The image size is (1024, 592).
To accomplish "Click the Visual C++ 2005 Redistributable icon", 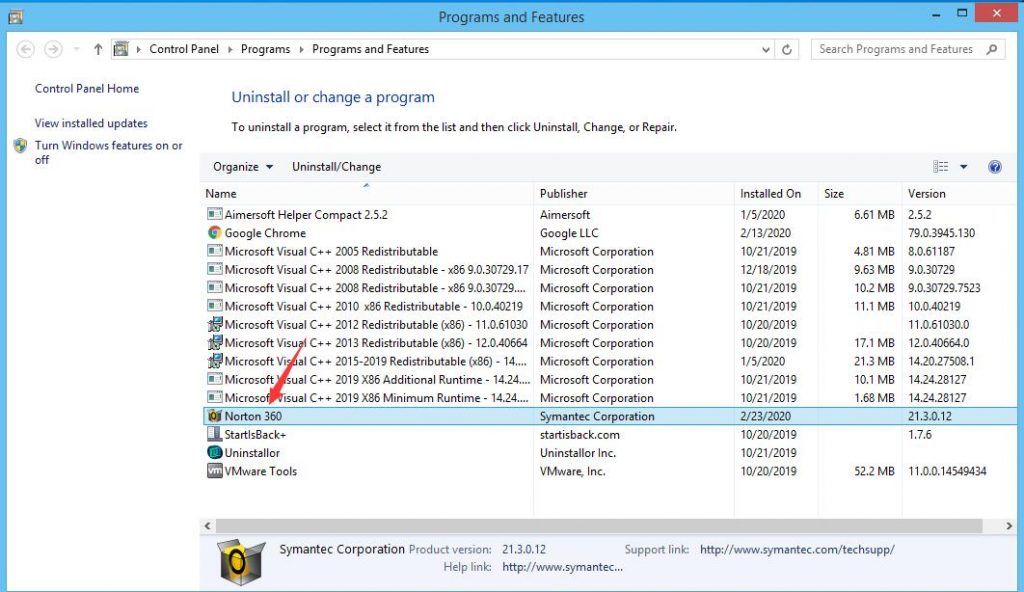I will point(214,250).
